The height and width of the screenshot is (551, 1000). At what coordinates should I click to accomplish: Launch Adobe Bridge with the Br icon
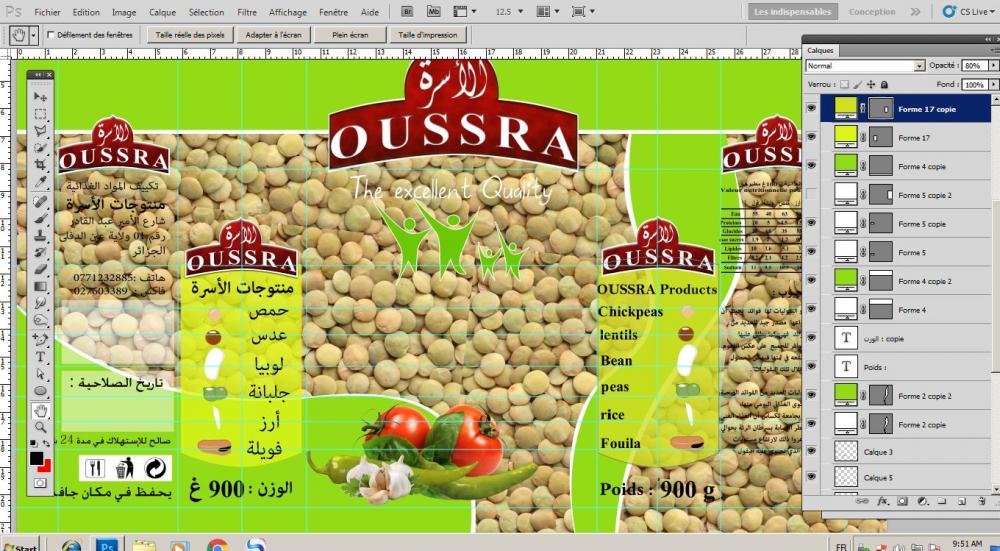[x=409, y=11]
